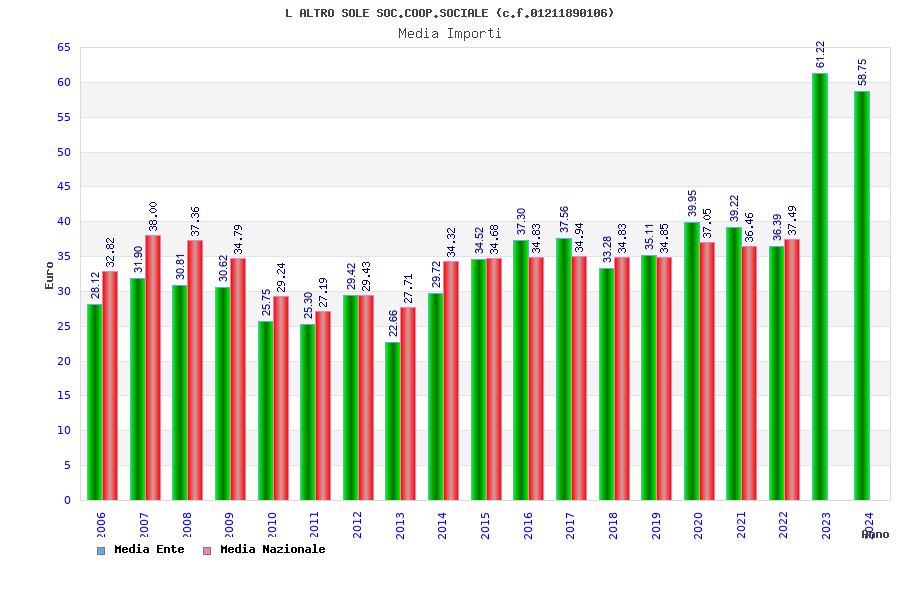
Task: Select the Media Nazionale legend label
Action: pyautogui.click(x=273, y=549)
